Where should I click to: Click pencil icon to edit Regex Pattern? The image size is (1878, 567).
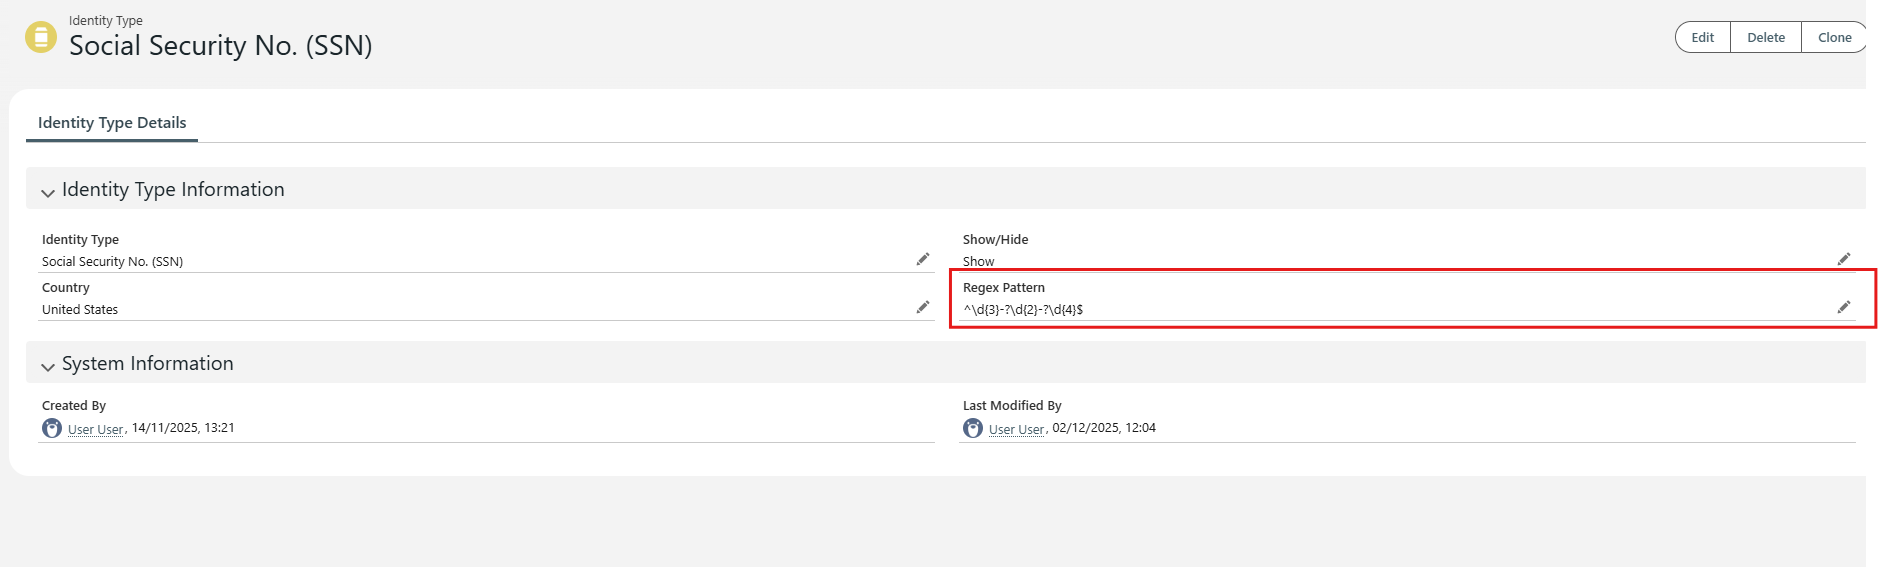1844,308
